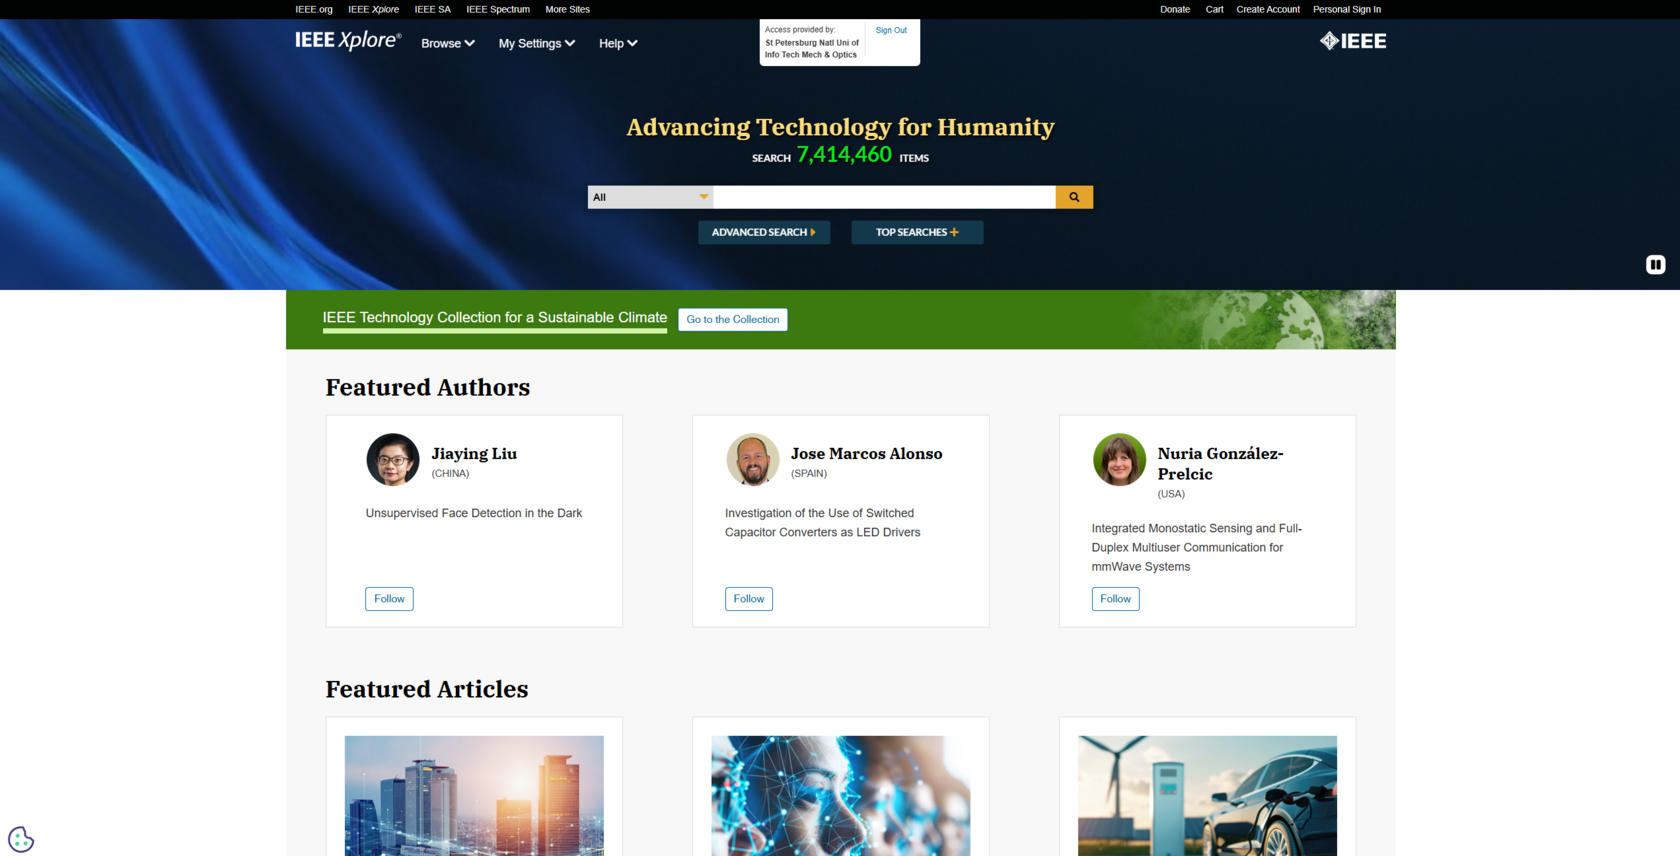Open Jose Marcos Alonso's profile photo
Image resolution: width=1680 pixels, height=856 pixels.
(x=753, y=460)
